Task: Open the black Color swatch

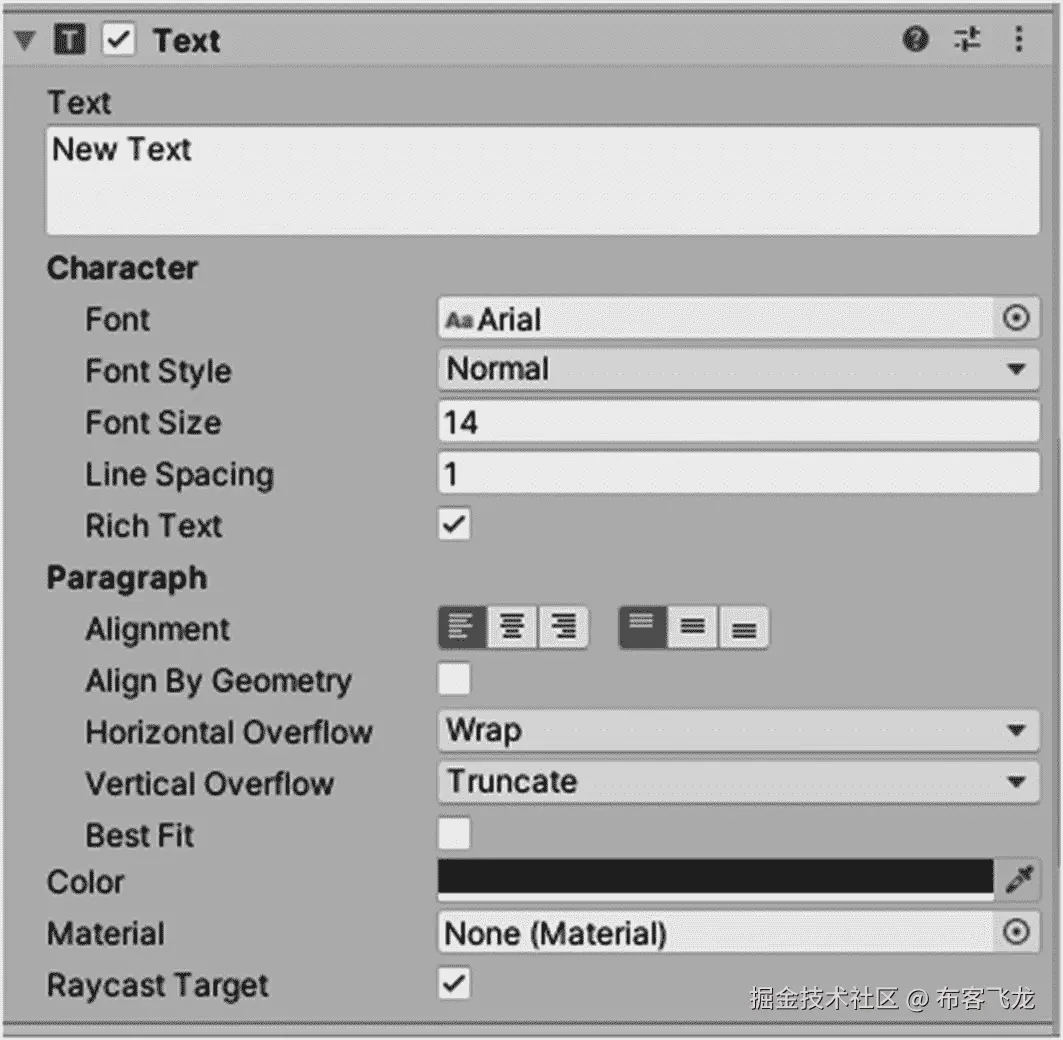Action: (715, 877)
